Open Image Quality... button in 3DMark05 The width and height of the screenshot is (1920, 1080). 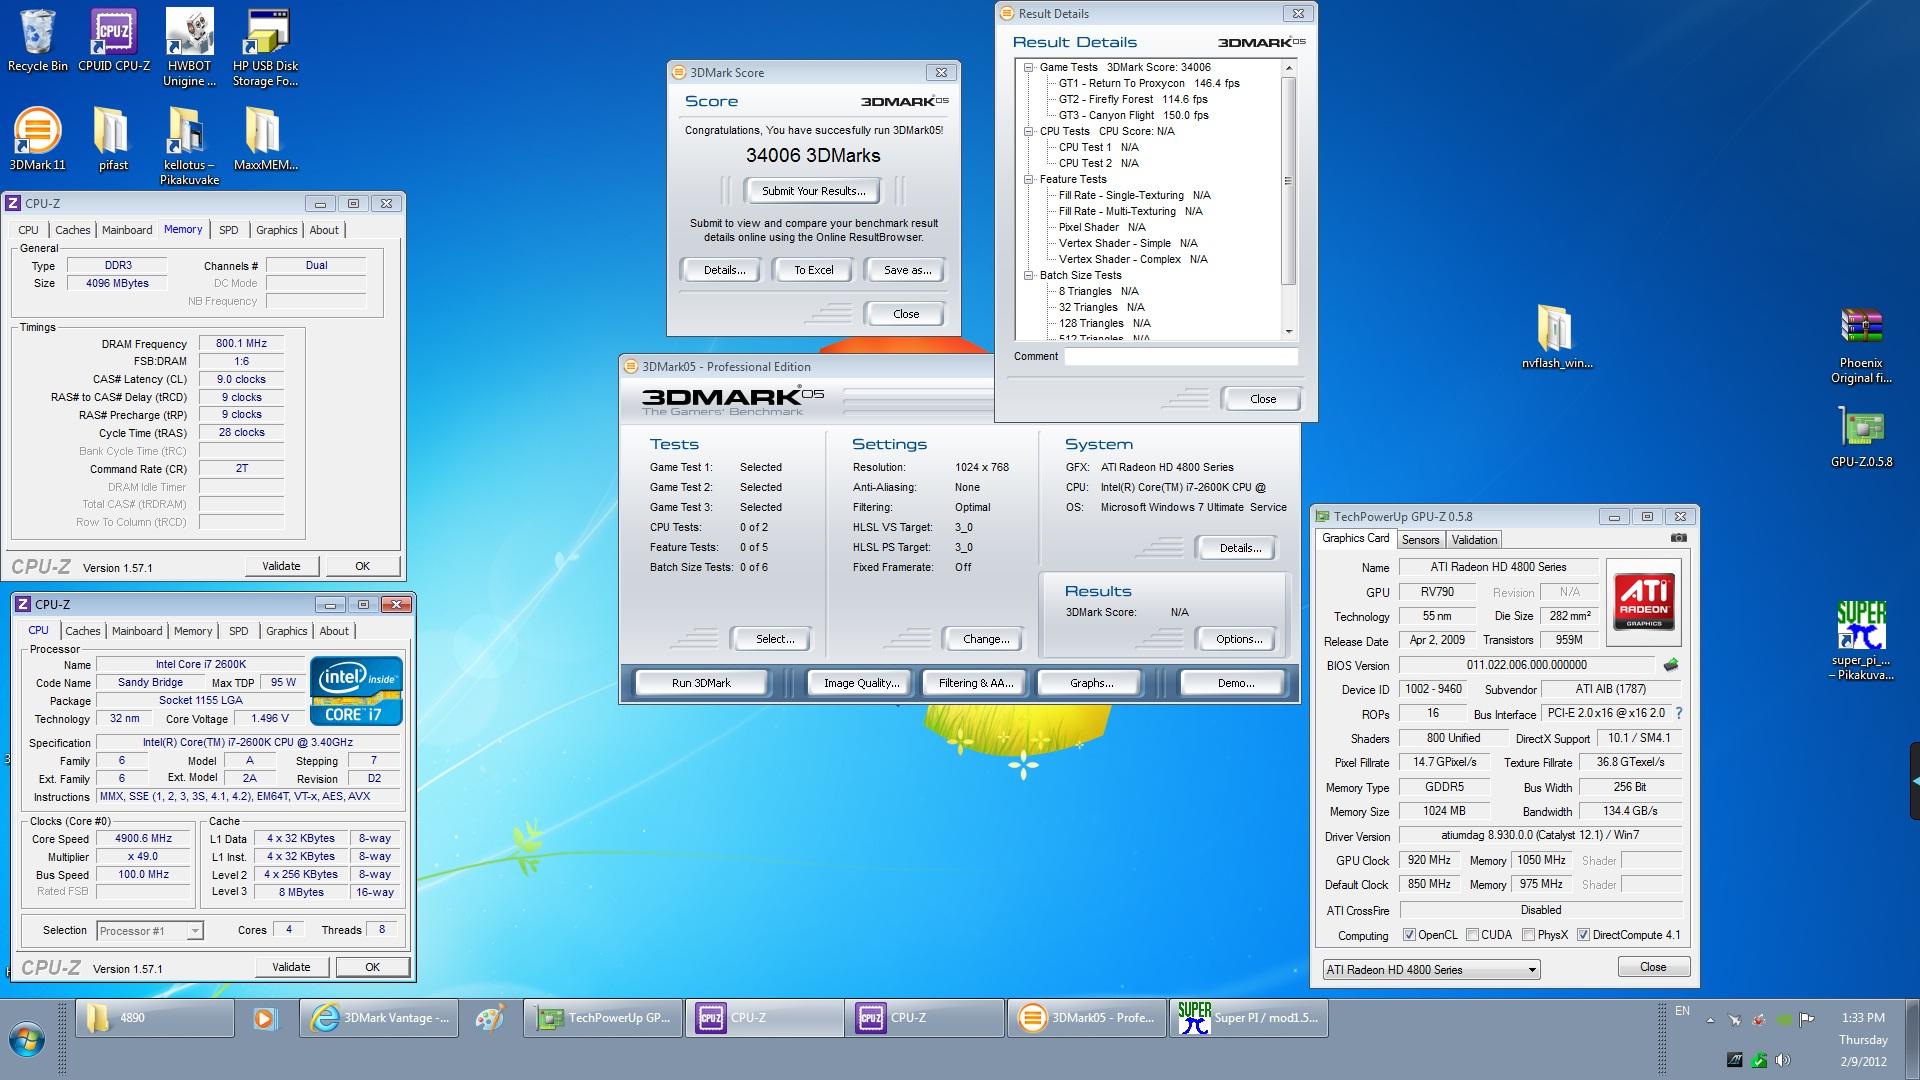click(x=861, y=683)
